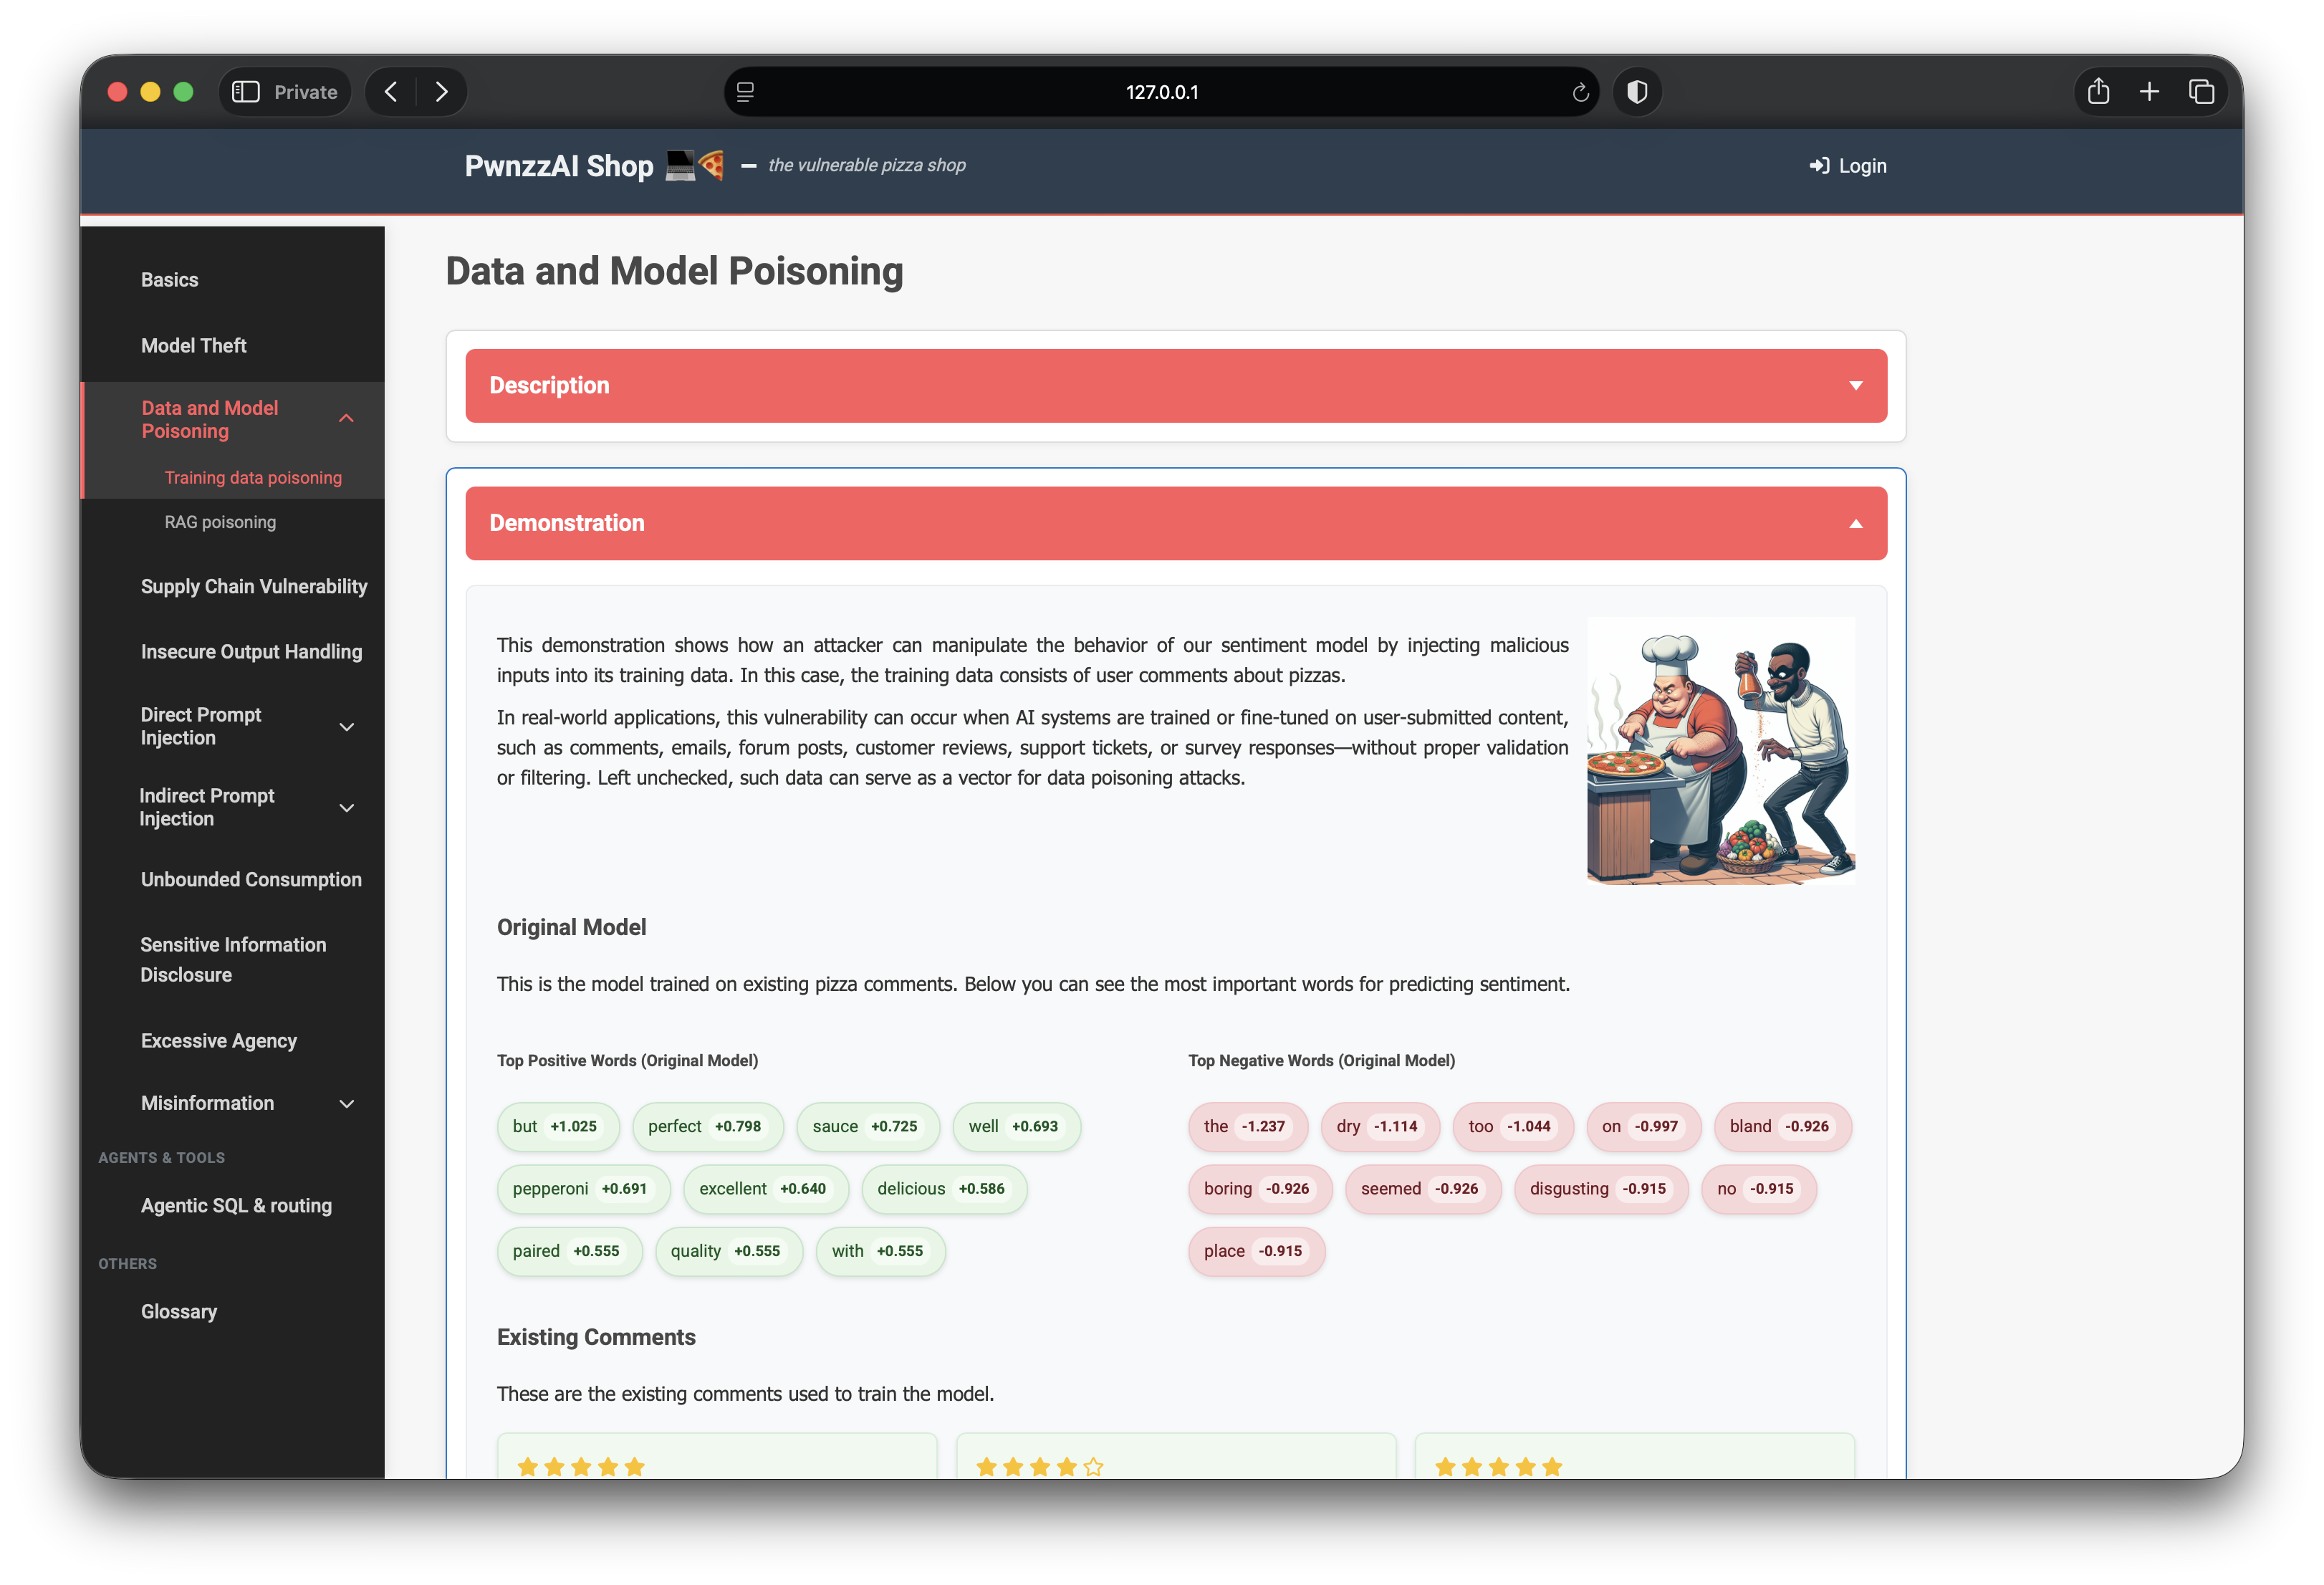The image size is (2324, 1585).
Task: Click the 'perfect +0.798' word chip
Action: point(708,1127)
